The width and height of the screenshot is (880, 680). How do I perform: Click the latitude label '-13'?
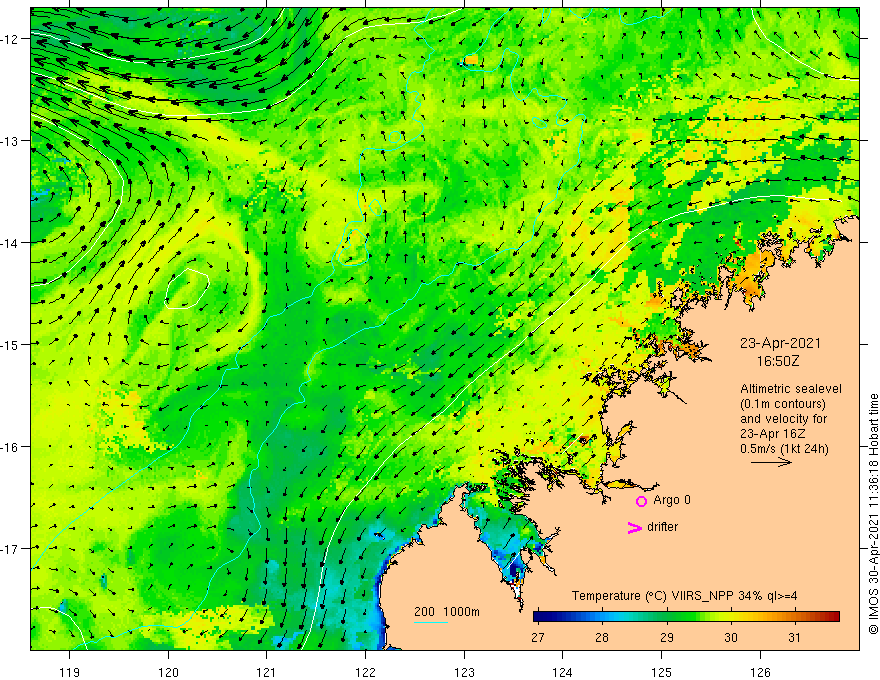tap(11, 141)
